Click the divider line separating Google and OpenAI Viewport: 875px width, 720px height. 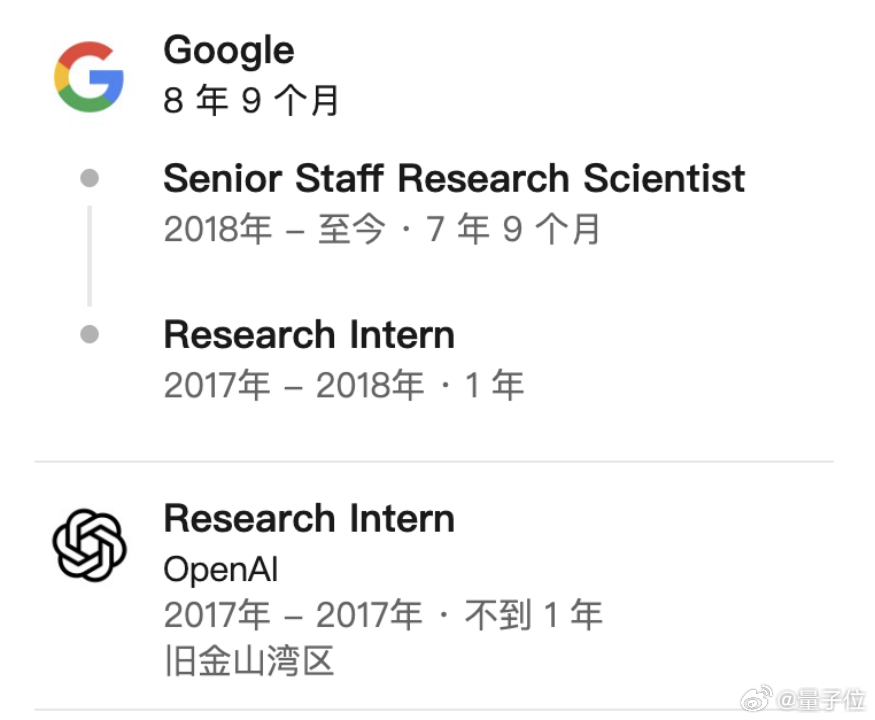[x=434, y=462]
